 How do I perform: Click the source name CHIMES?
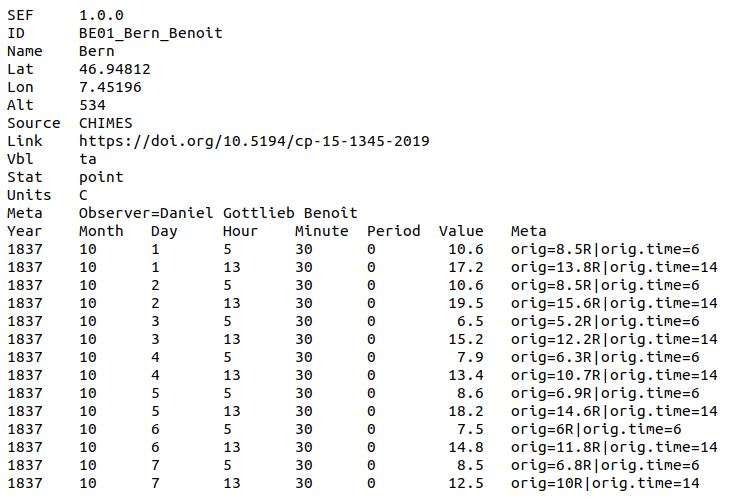point(105,123)
